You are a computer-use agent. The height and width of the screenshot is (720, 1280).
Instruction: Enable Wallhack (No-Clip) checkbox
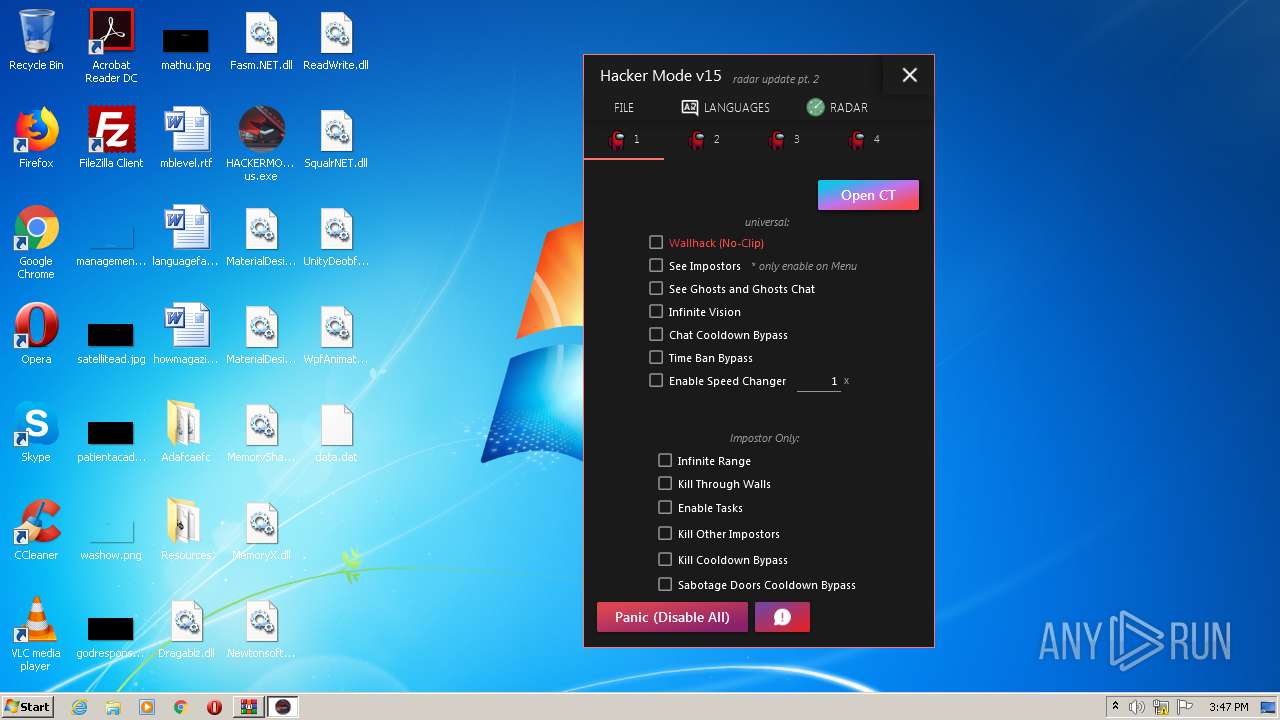[x=656, y=242]
